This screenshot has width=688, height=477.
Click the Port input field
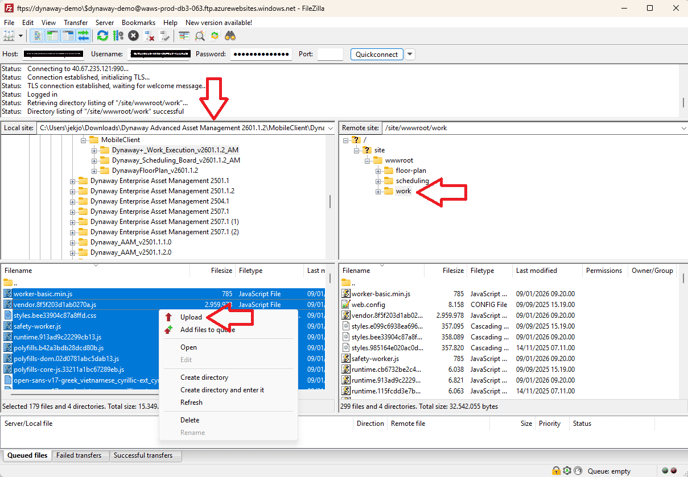click(330, 54)
